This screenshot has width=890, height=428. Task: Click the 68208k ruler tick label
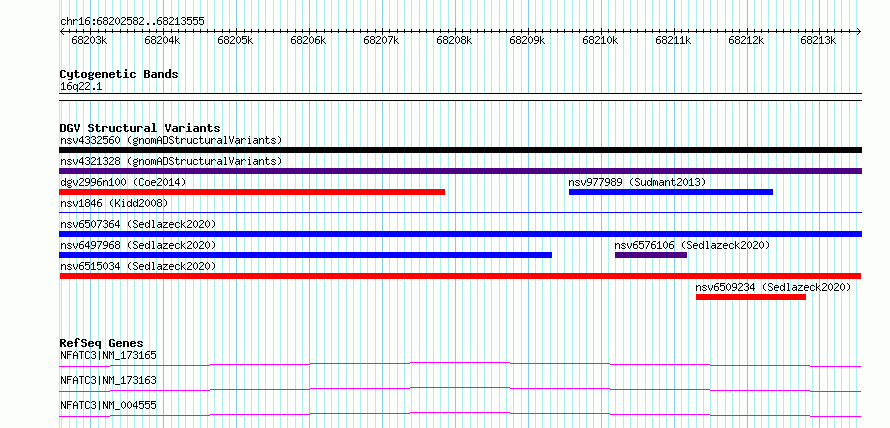(454, 41)
